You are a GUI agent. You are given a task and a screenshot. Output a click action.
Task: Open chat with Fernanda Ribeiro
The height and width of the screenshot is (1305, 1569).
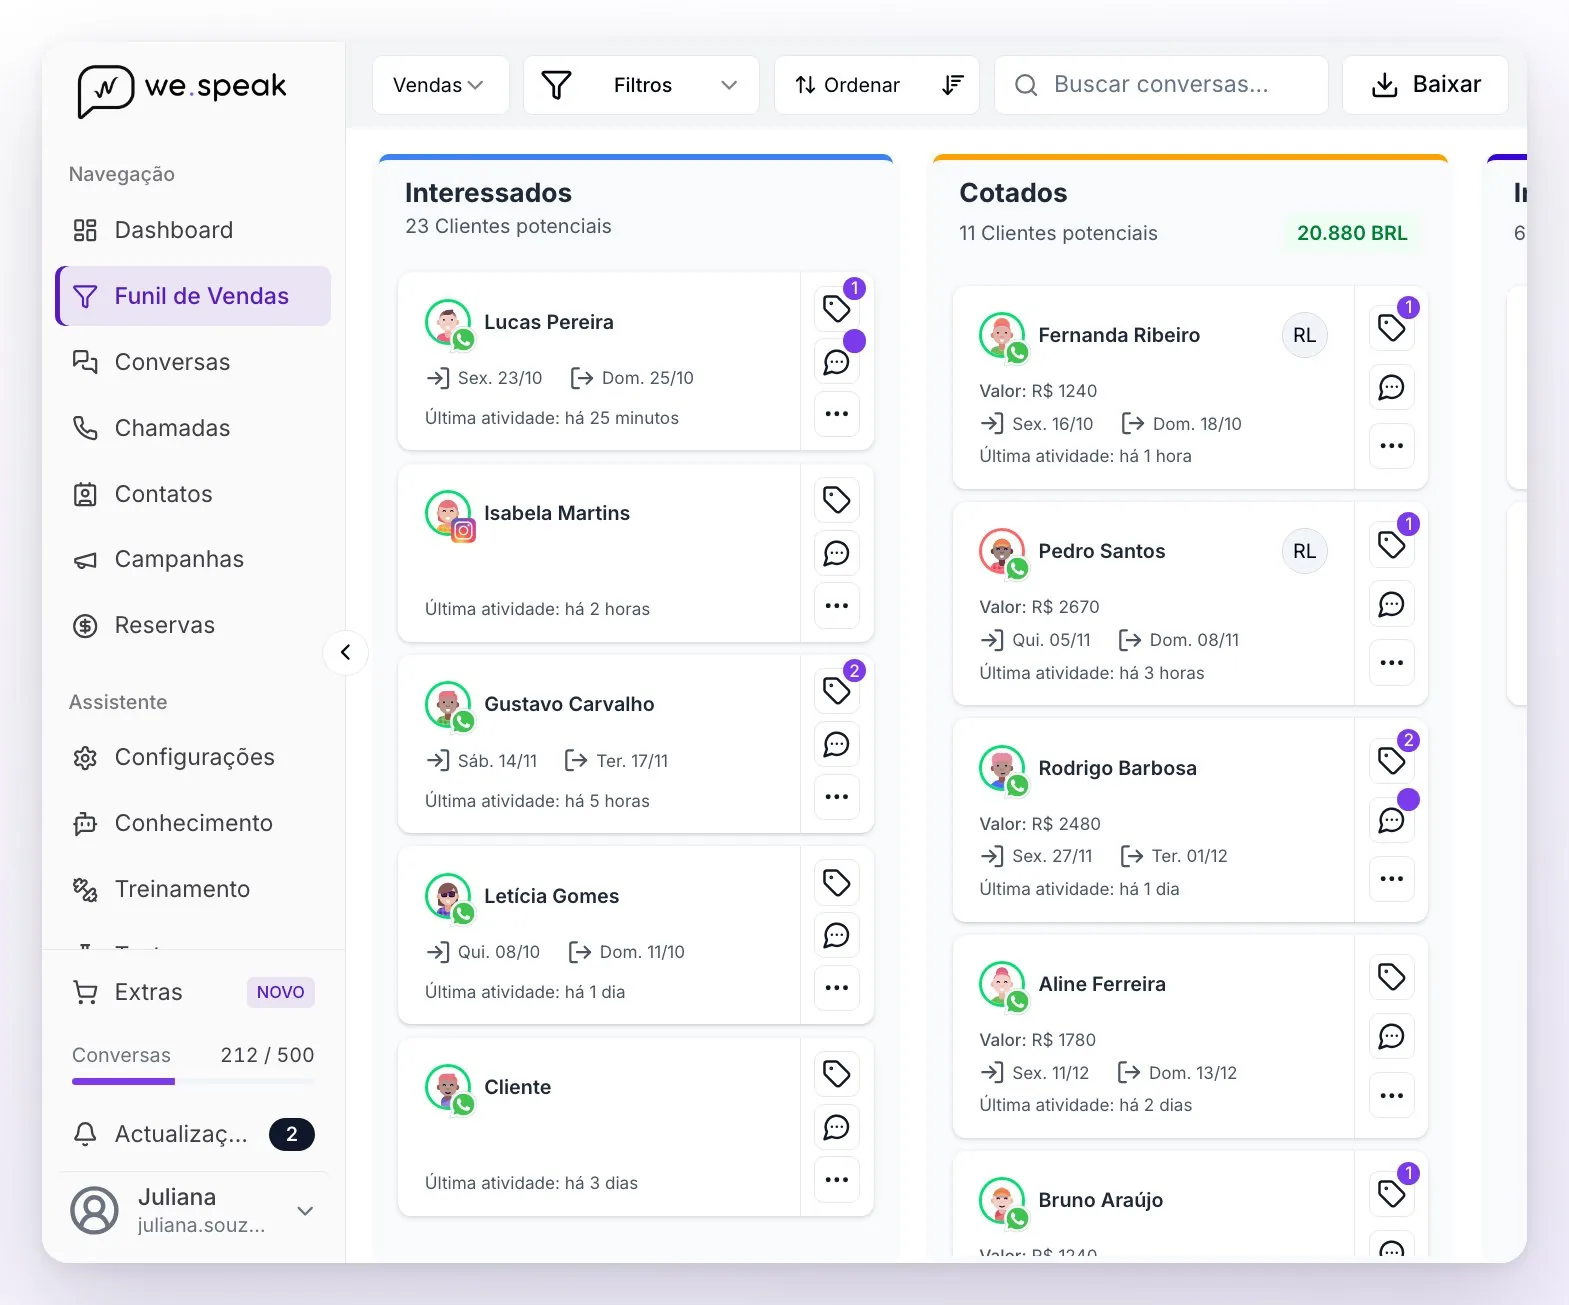click(x=1392, y=387)
